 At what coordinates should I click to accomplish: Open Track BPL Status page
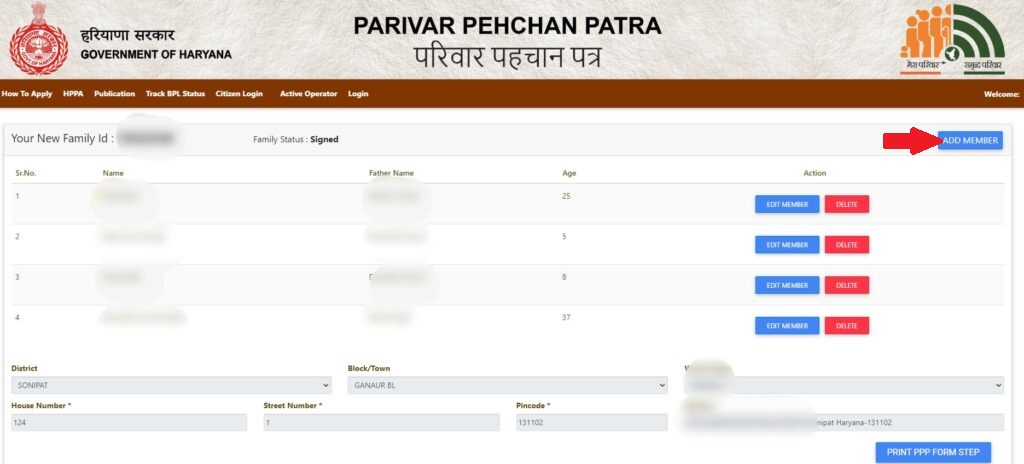175,94
